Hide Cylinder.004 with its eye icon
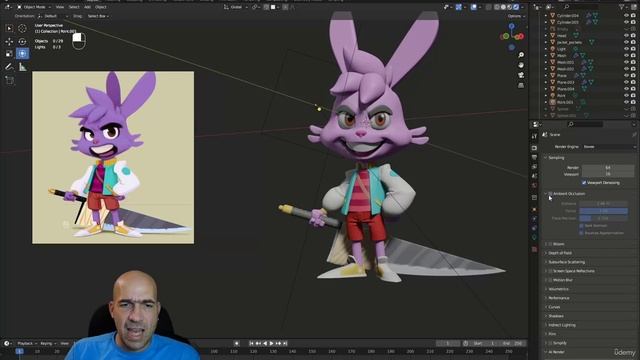 point(626,16)
